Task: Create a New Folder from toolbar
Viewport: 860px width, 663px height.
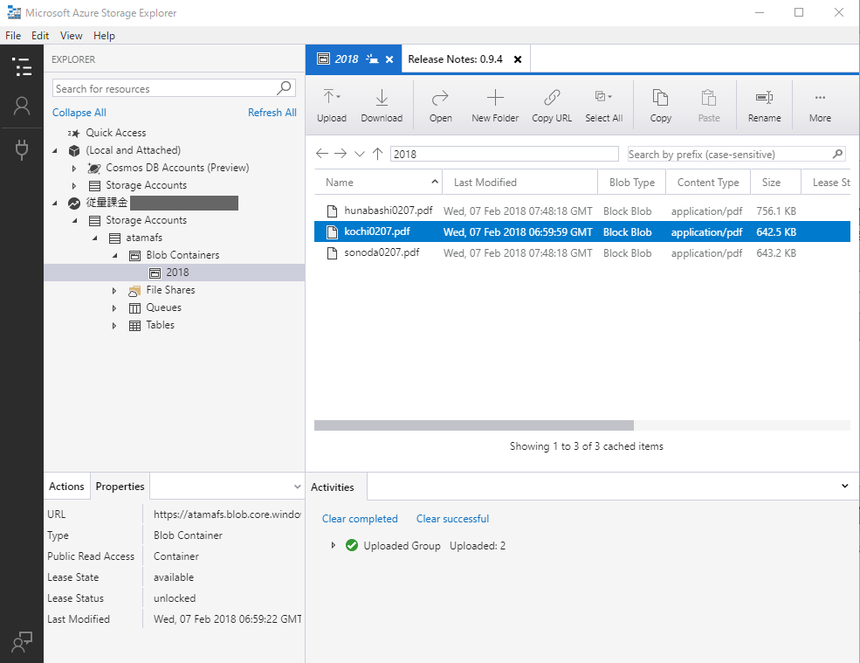Action: tap(495, 106)
